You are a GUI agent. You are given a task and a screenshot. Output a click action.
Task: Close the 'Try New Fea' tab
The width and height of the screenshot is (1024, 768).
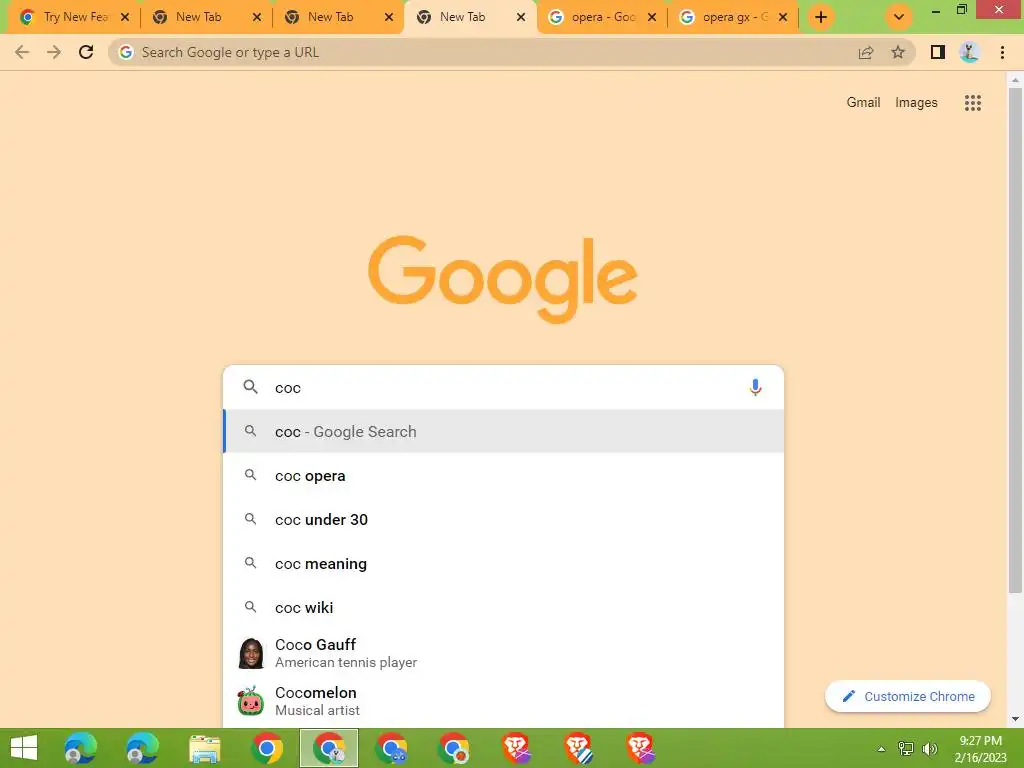click(125, 17)
